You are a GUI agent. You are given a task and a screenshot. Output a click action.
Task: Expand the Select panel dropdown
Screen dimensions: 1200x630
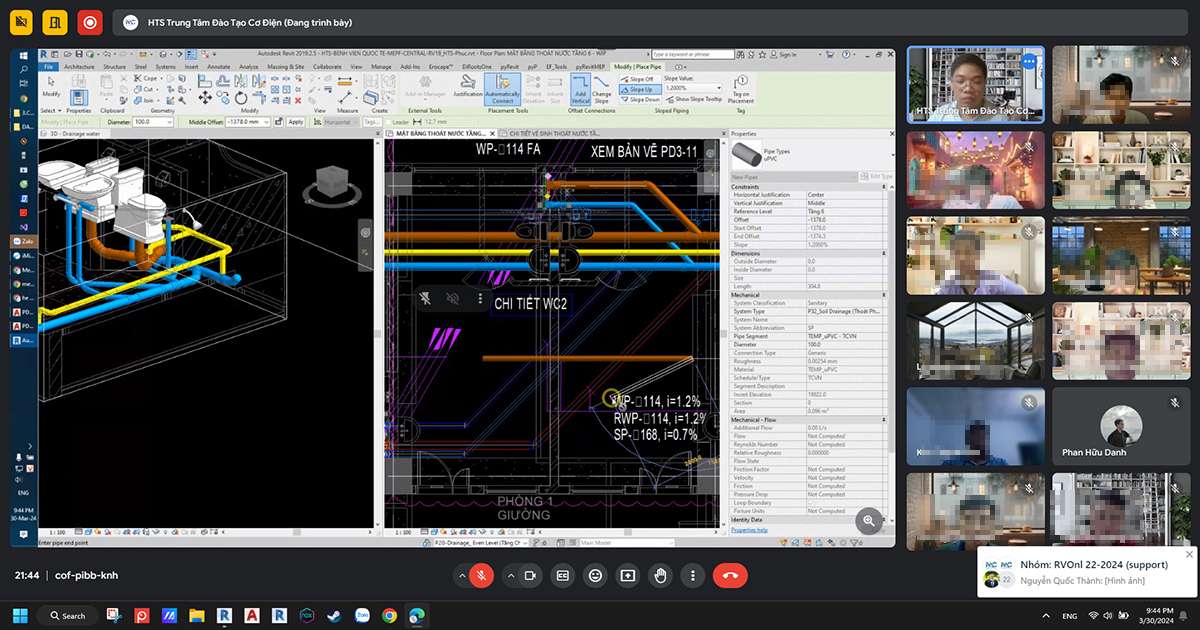click(x=52, y=111)
